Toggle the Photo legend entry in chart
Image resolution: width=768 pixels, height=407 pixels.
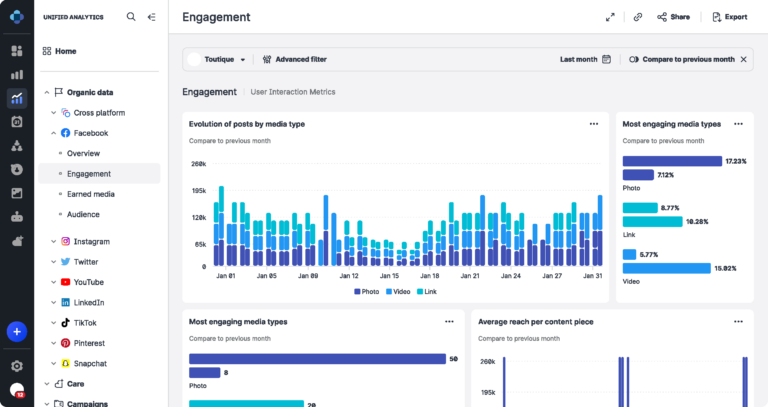[x=367, y=291]
